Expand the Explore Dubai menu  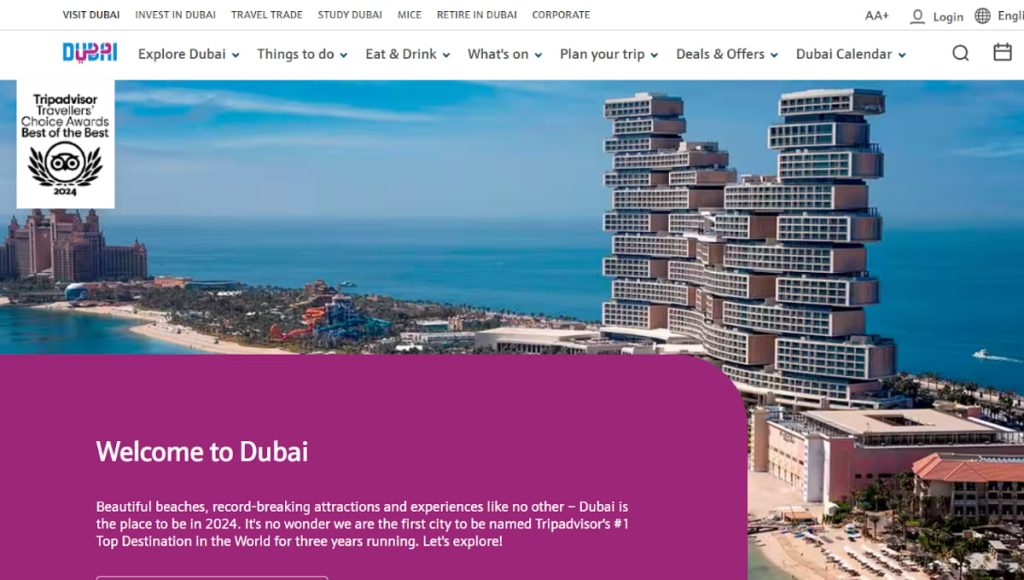(189, 54)
